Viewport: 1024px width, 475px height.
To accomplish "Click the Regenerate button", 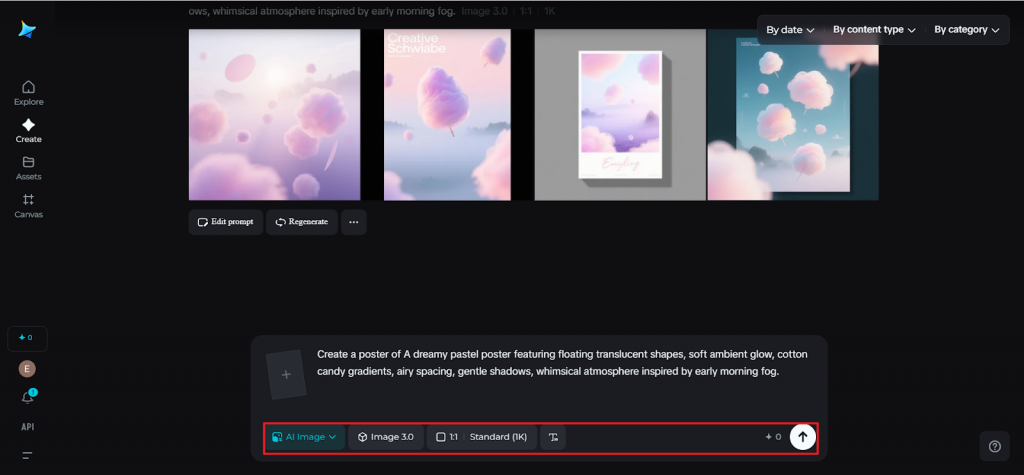I will (301, 222).
